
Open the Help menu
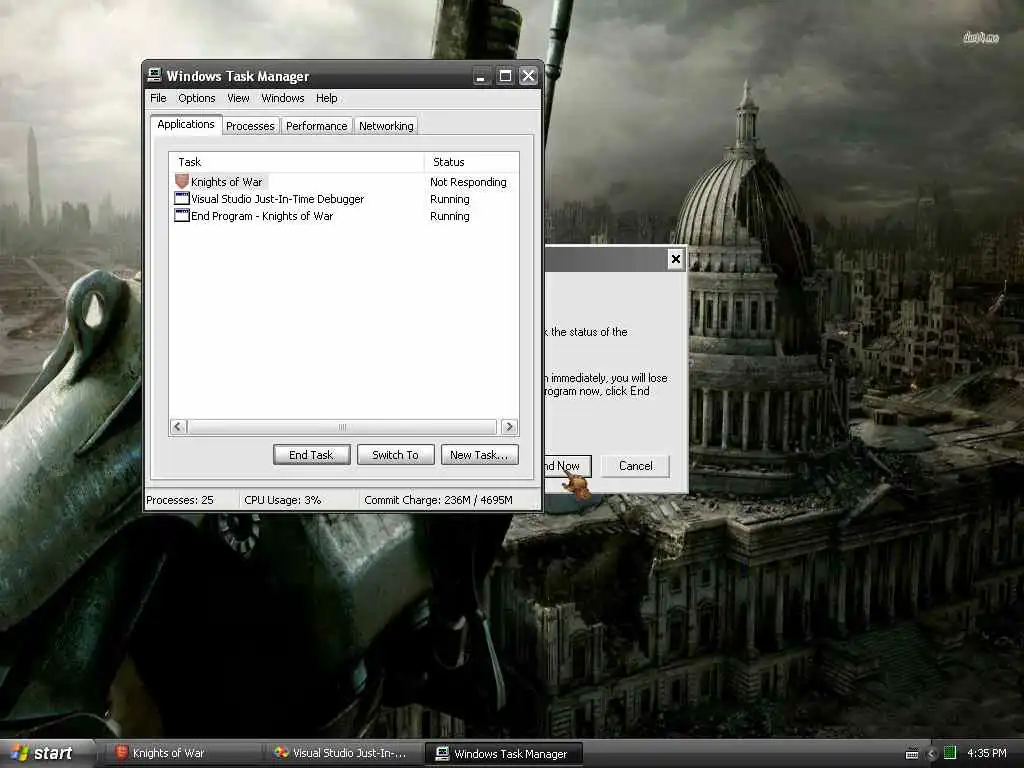pyautogui.click(x=327, y=98)
